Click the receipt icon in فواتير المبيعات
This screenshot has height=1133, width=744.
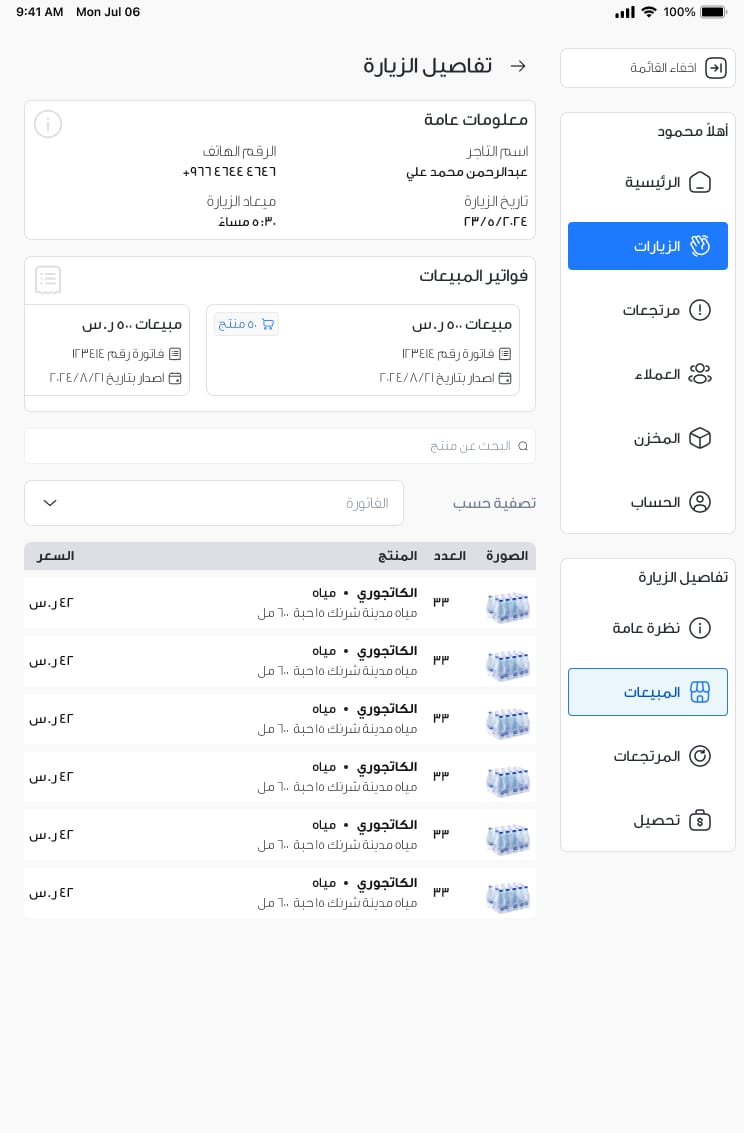pyautogui.click(x=48, y=280)
